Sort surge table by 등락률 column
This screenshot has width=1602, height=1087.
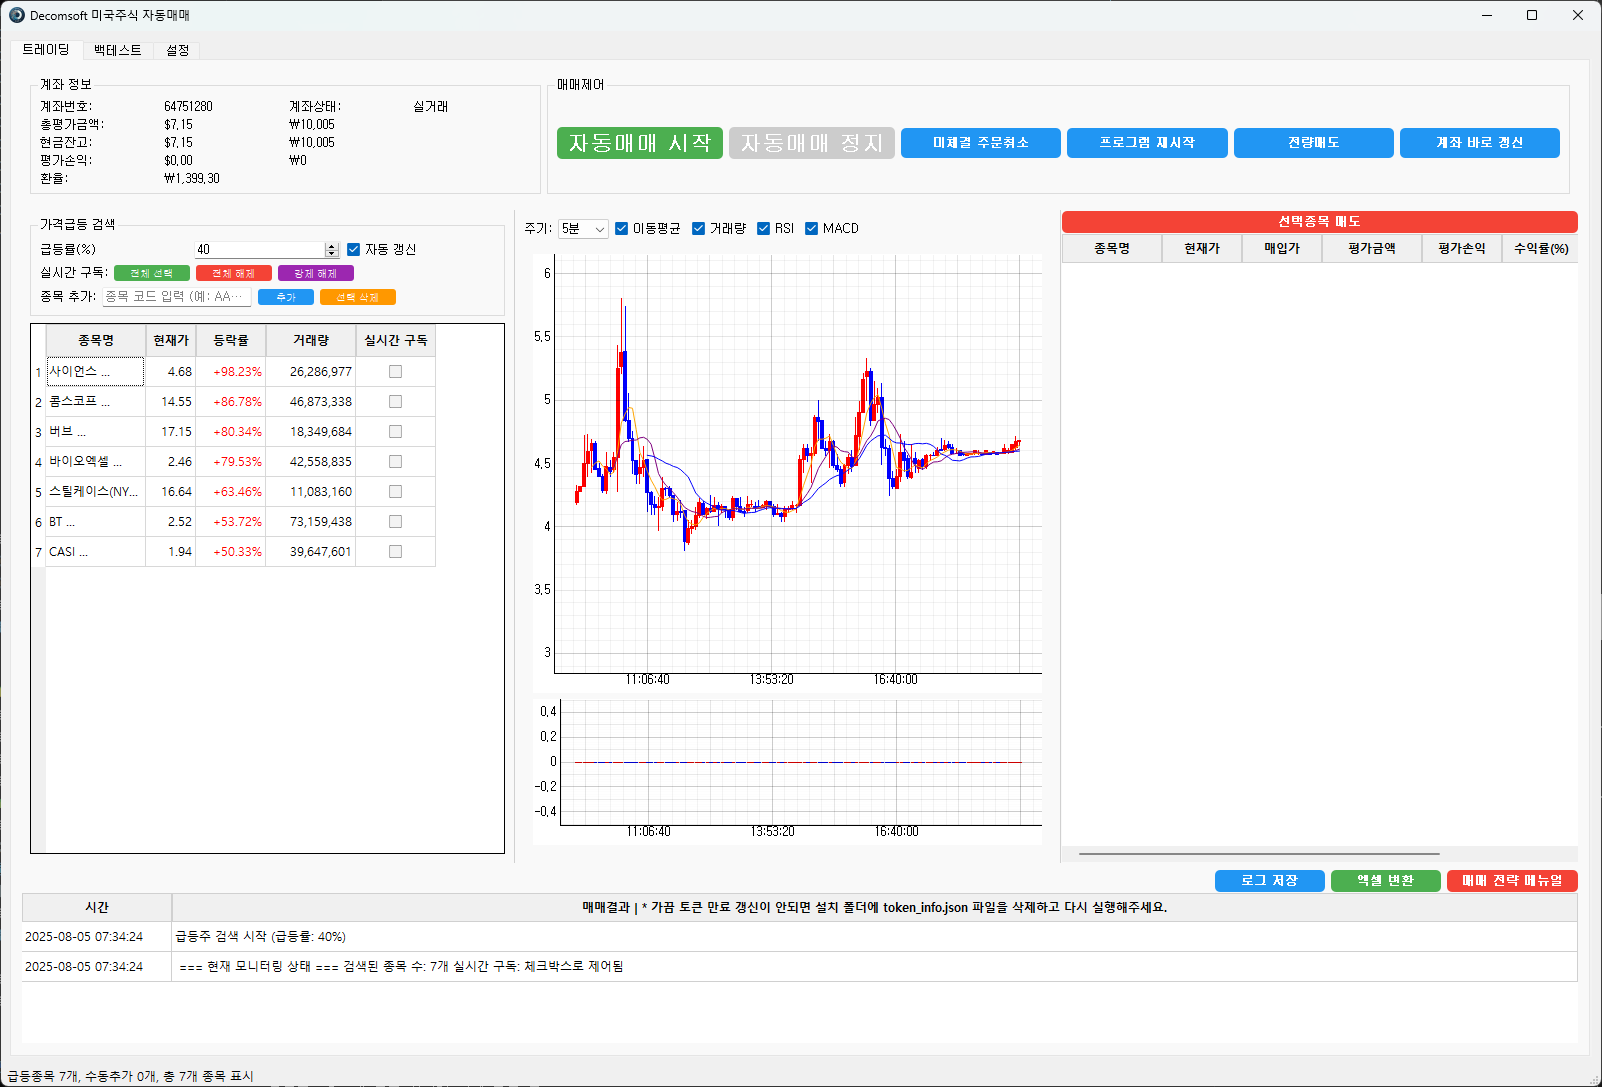click(x=231, y=341)
